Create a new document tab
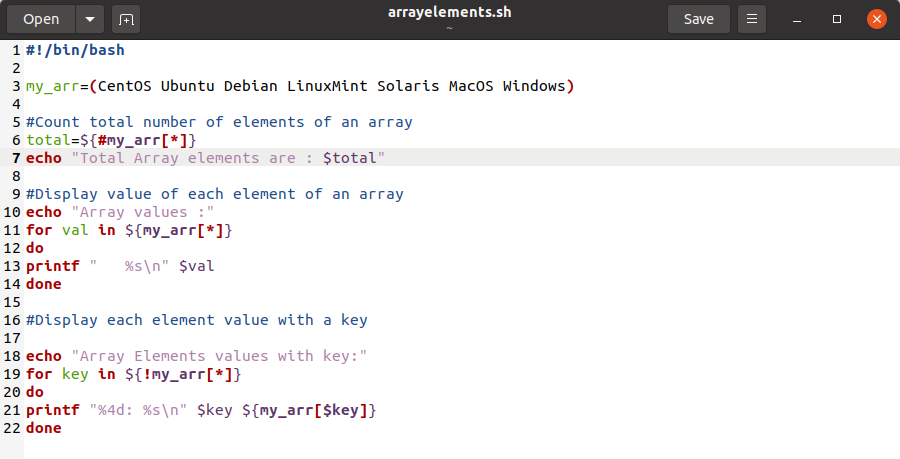Image resolution: width=900 pixels, height=459 pixels. (126, 19)
